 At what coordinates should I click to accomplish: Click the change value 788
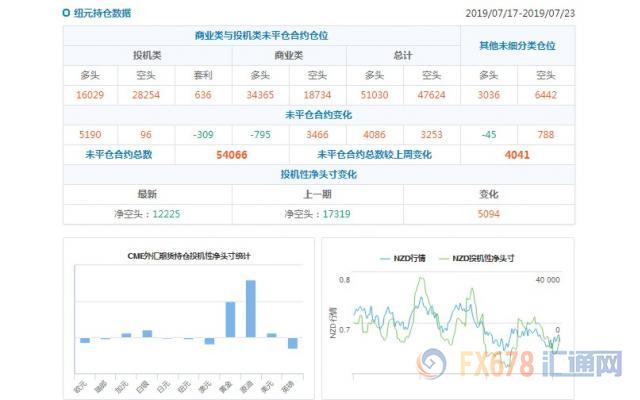pos(546,135)
